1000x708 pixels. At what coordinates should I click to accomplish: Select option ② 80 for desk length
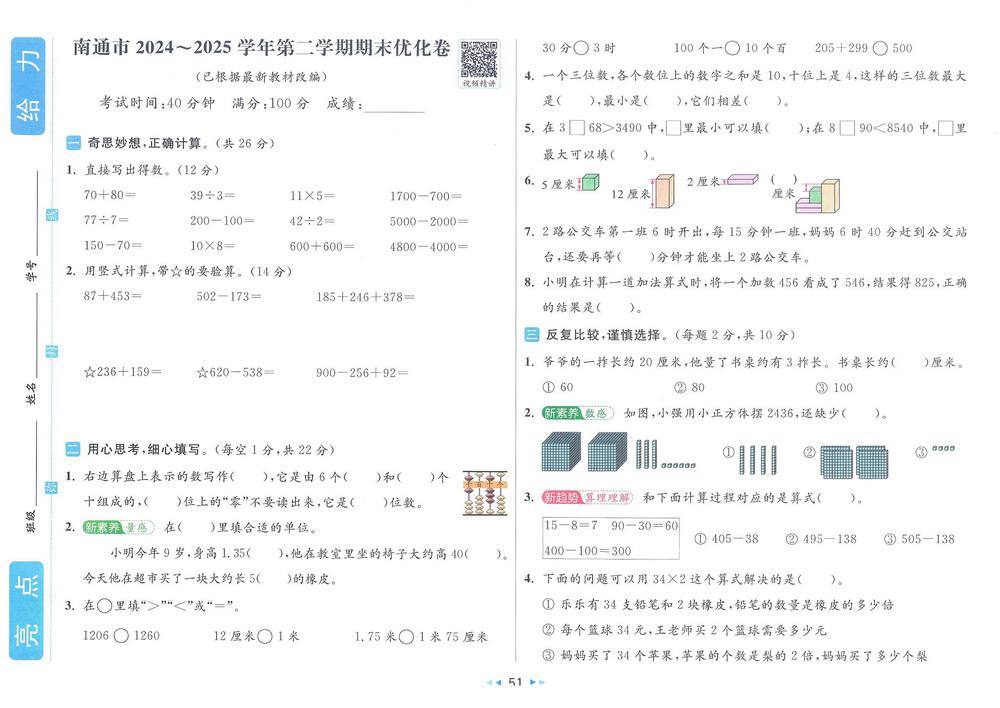[689, 387]
